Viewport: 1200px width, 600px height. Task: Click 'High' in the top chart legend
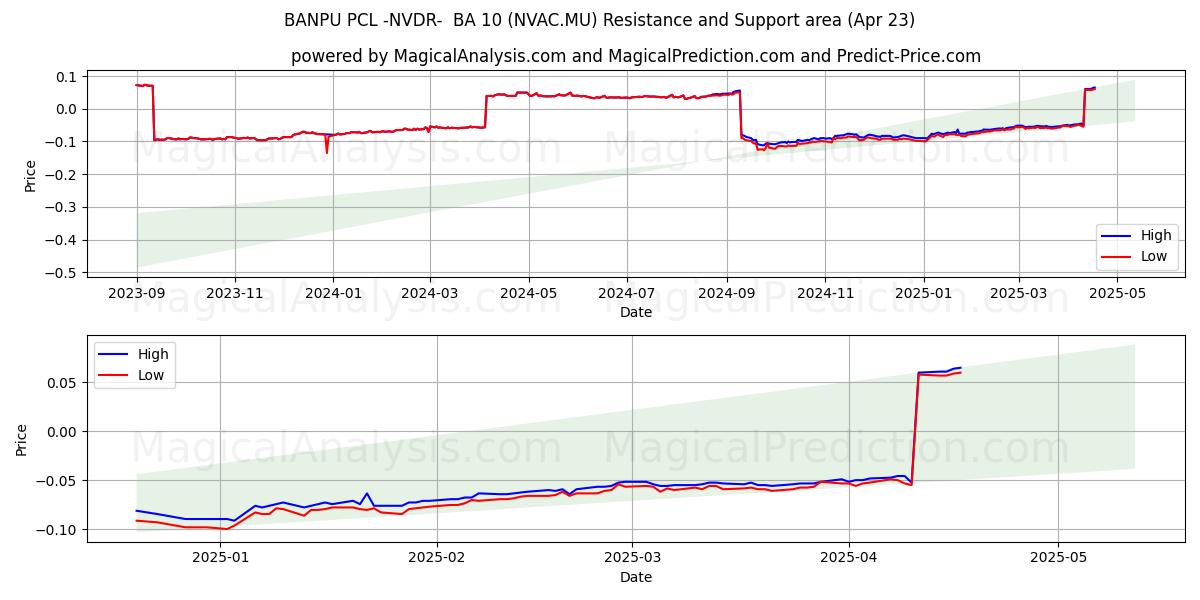(x=1156, y=236)
